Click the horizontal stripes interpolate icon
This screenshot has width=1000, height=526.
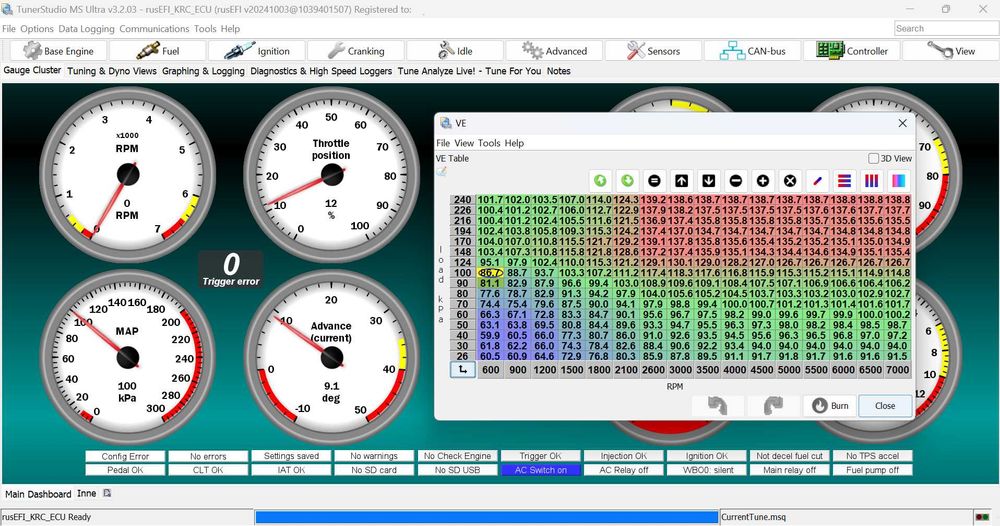844,181
